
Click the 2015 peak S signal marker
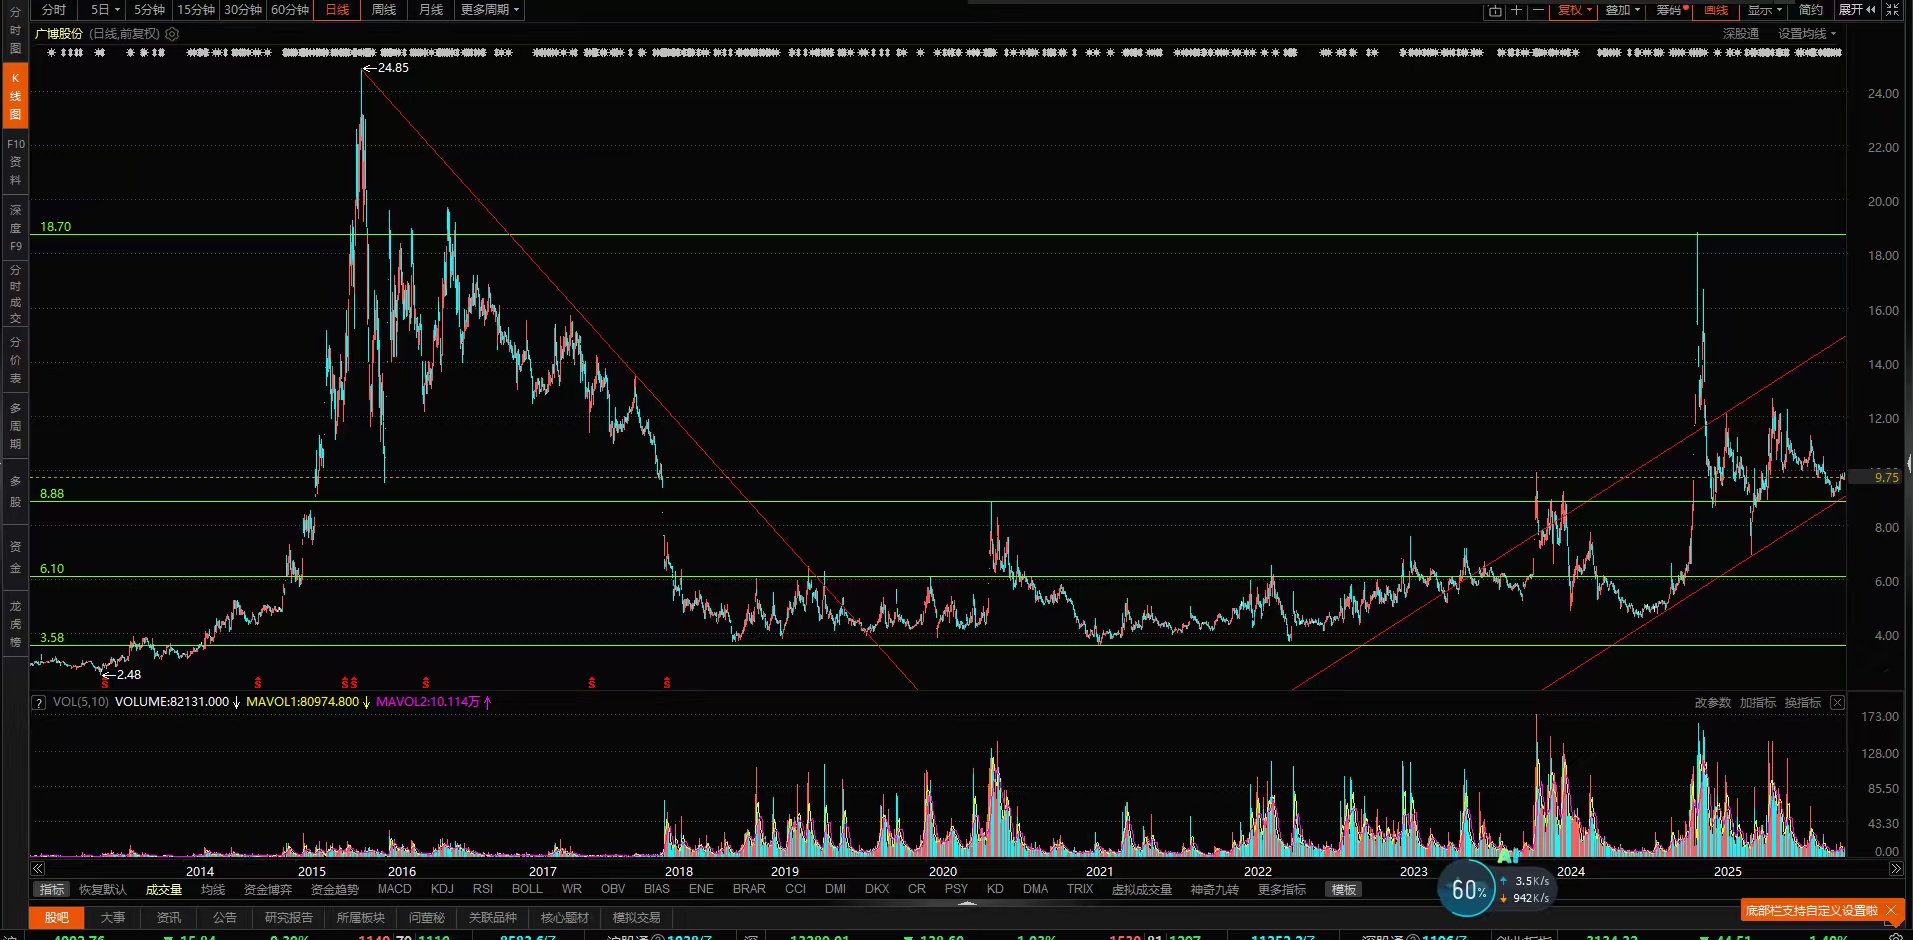[349, 683]
